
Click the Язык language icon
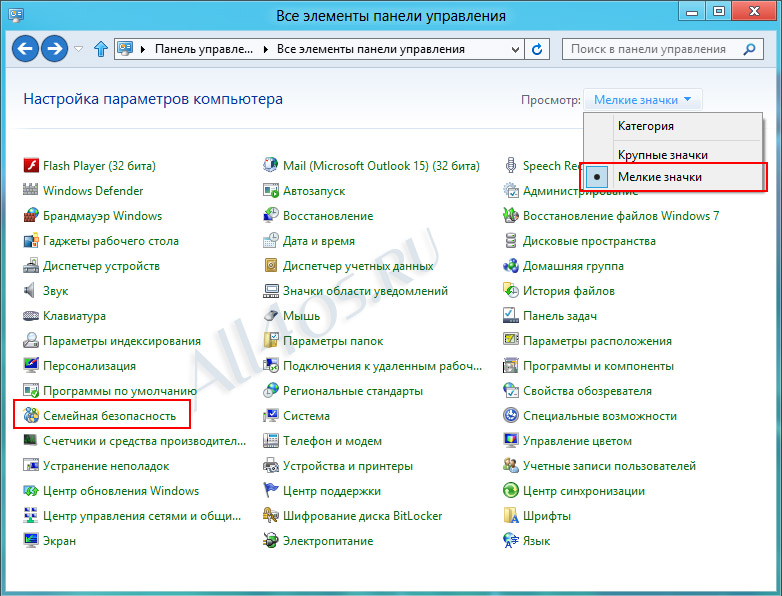click(x=511, y=540)
